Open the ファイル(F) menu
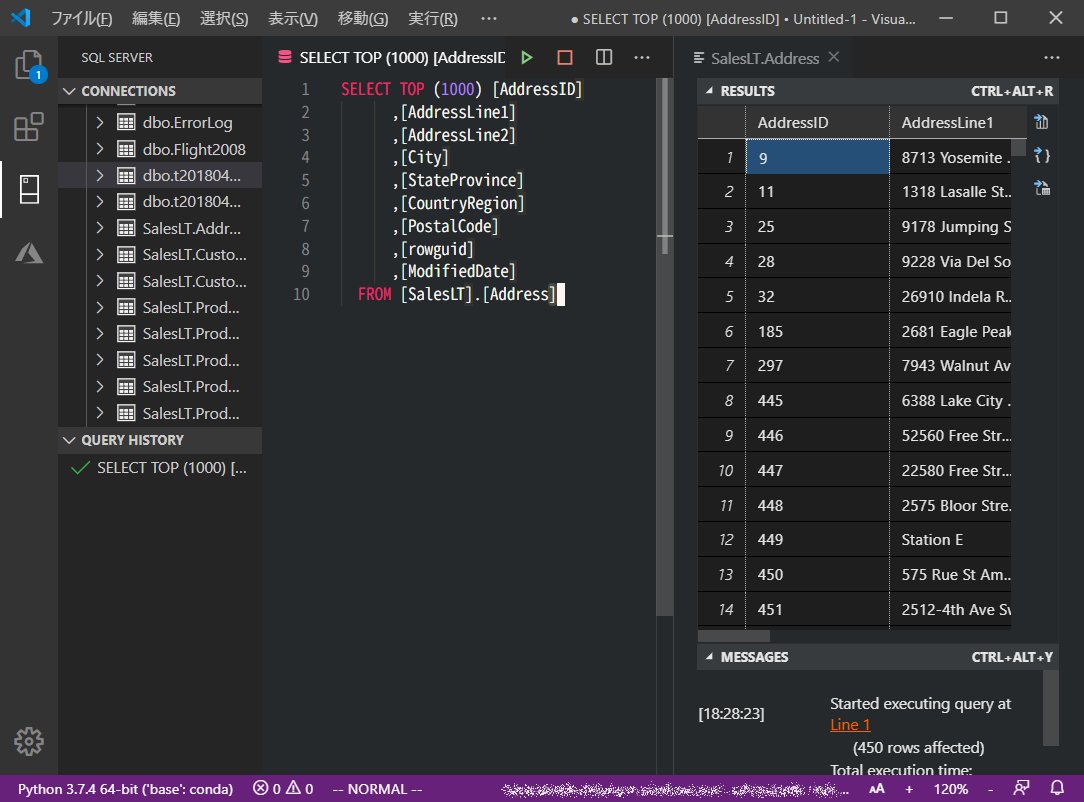Viewport: 1084px width, 802px height. (82, 19)
